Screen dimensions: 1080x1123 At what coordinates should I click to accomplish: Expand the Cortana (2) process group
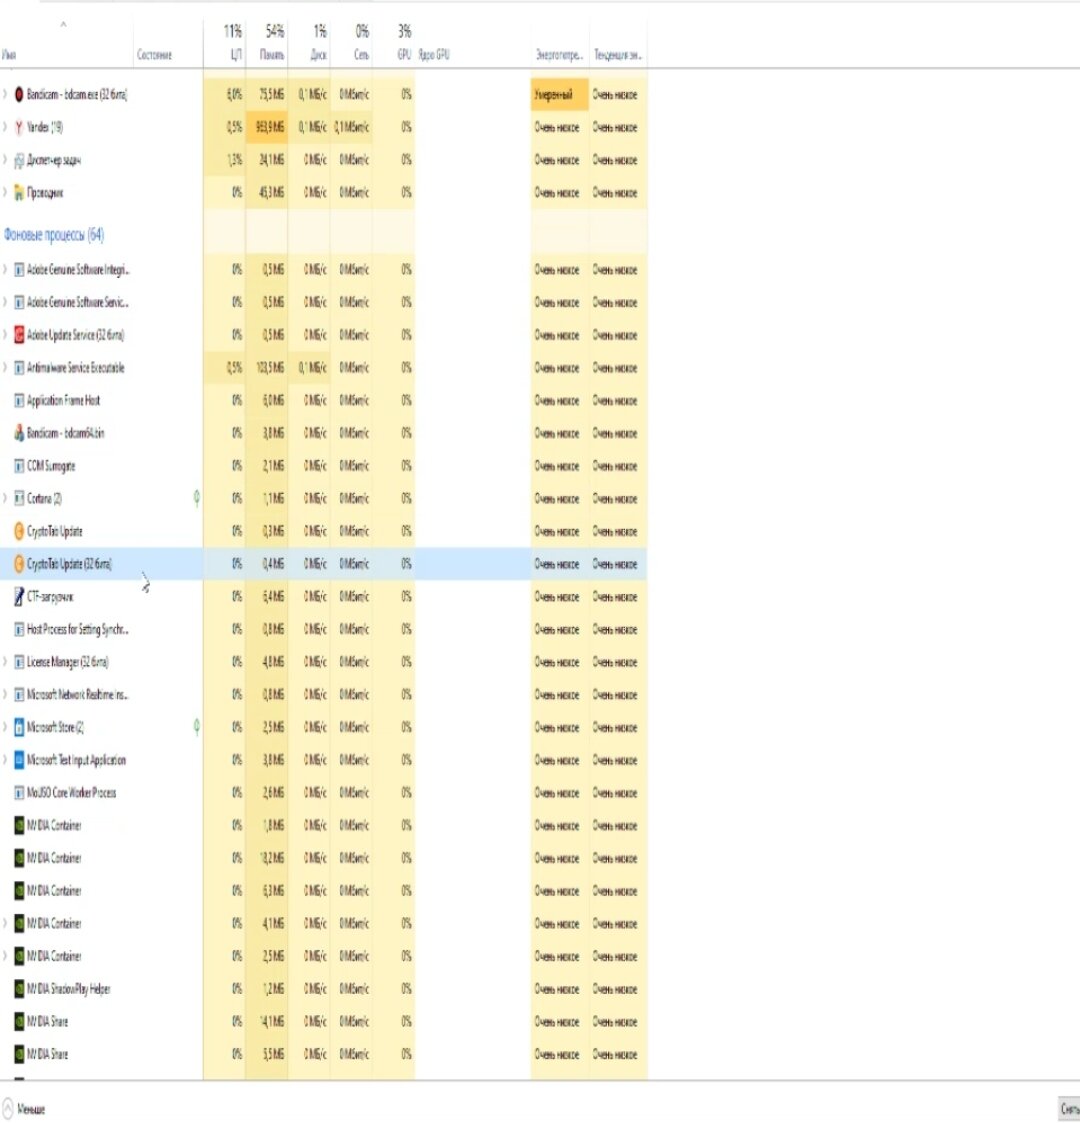[5, 498]
